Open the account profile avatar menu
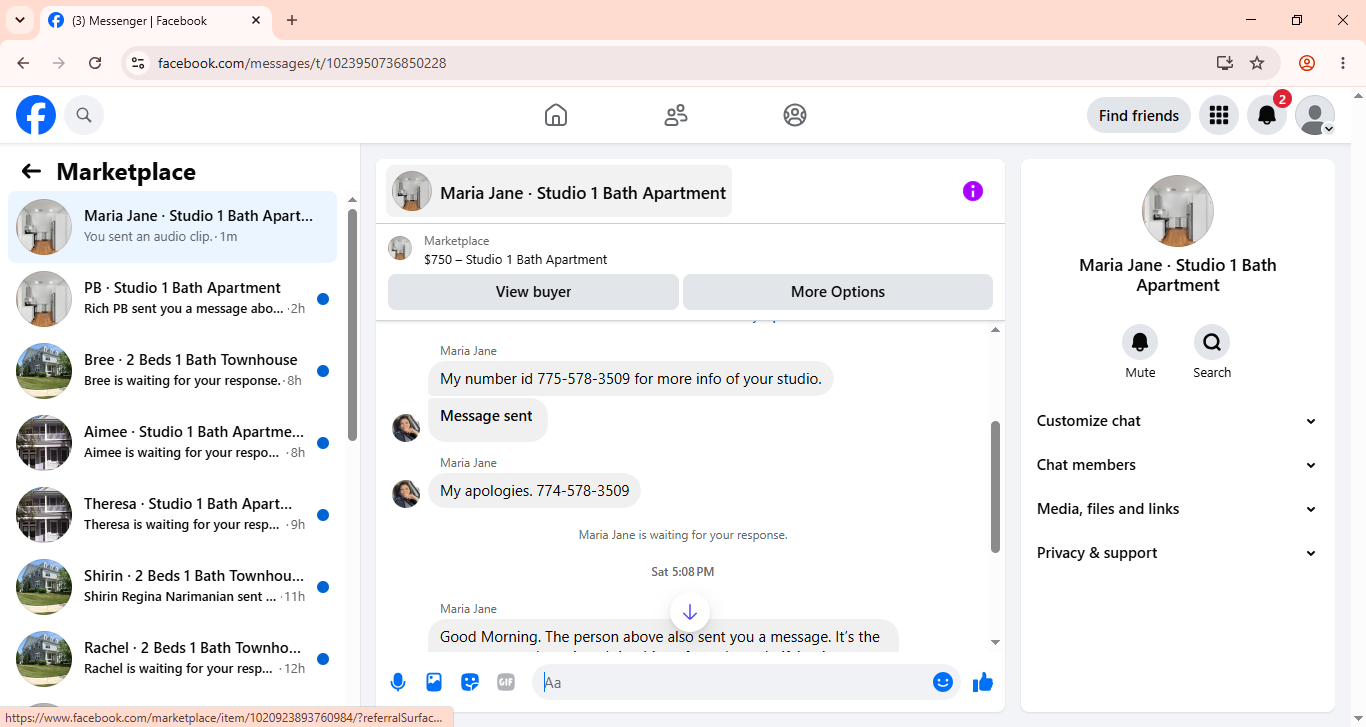1366x727 pixels. (1315, 115)
